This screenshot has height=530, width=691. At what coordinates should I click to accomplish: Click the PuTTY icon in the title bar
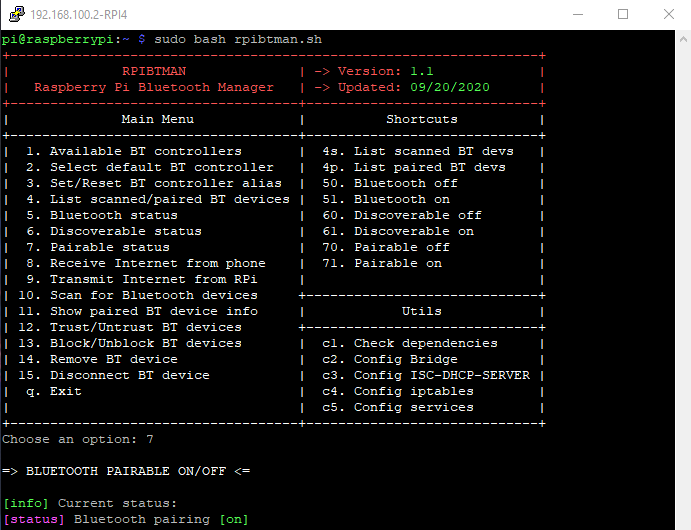[x=16, y=14]
